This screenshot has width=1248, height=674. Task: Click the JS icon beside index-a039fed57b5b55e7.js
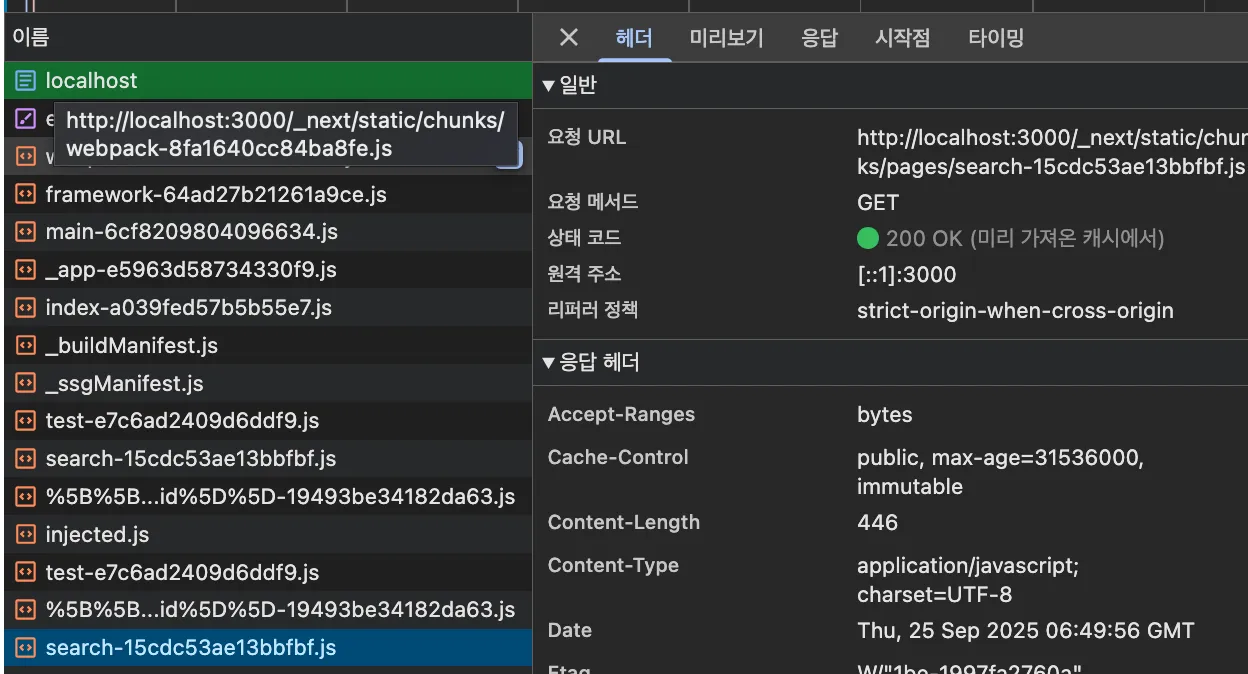25,307
